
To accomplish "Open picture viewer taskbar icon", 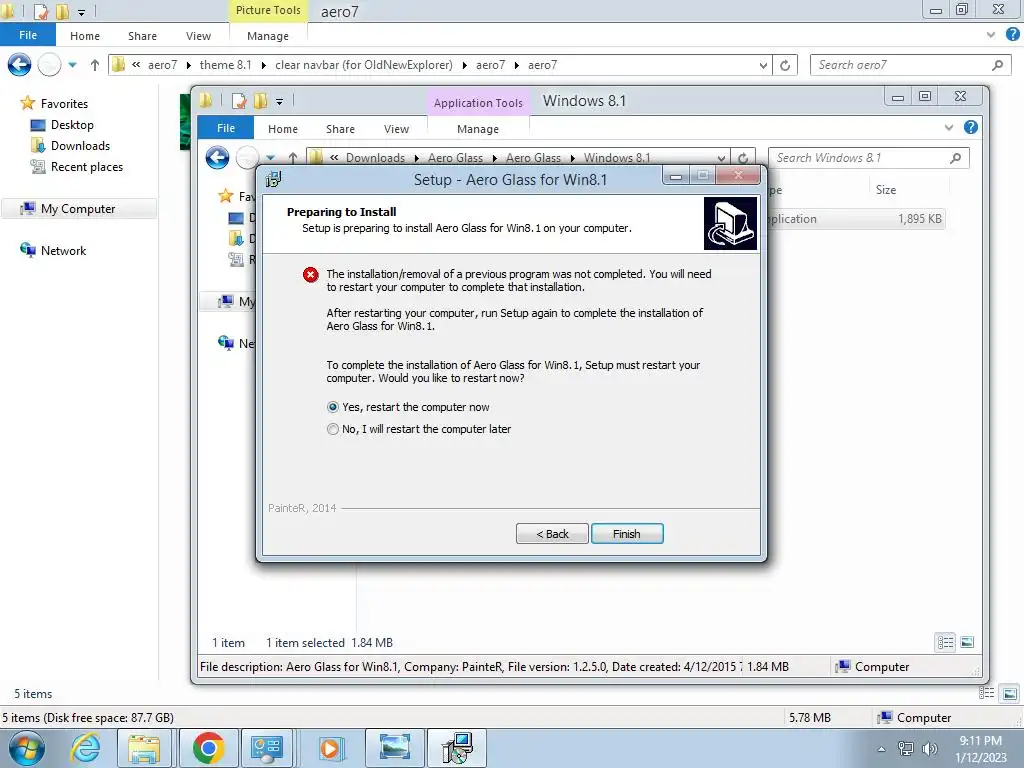I will 394,748.
